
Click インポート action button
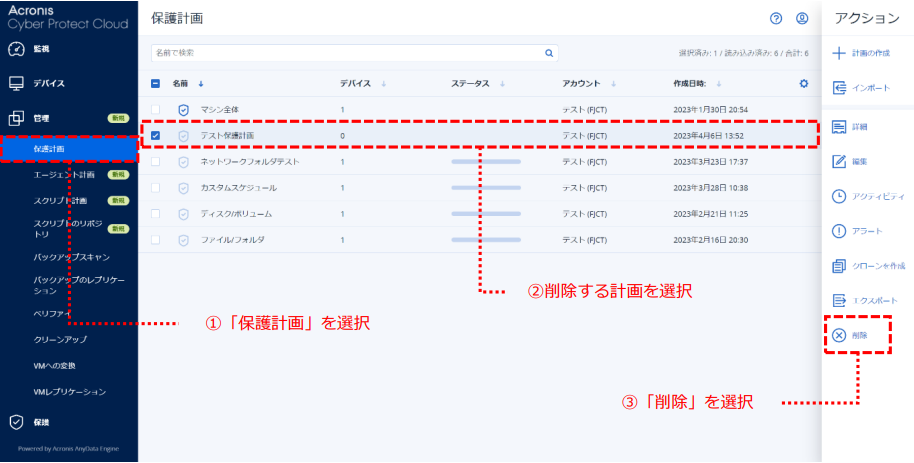(860, 89)
